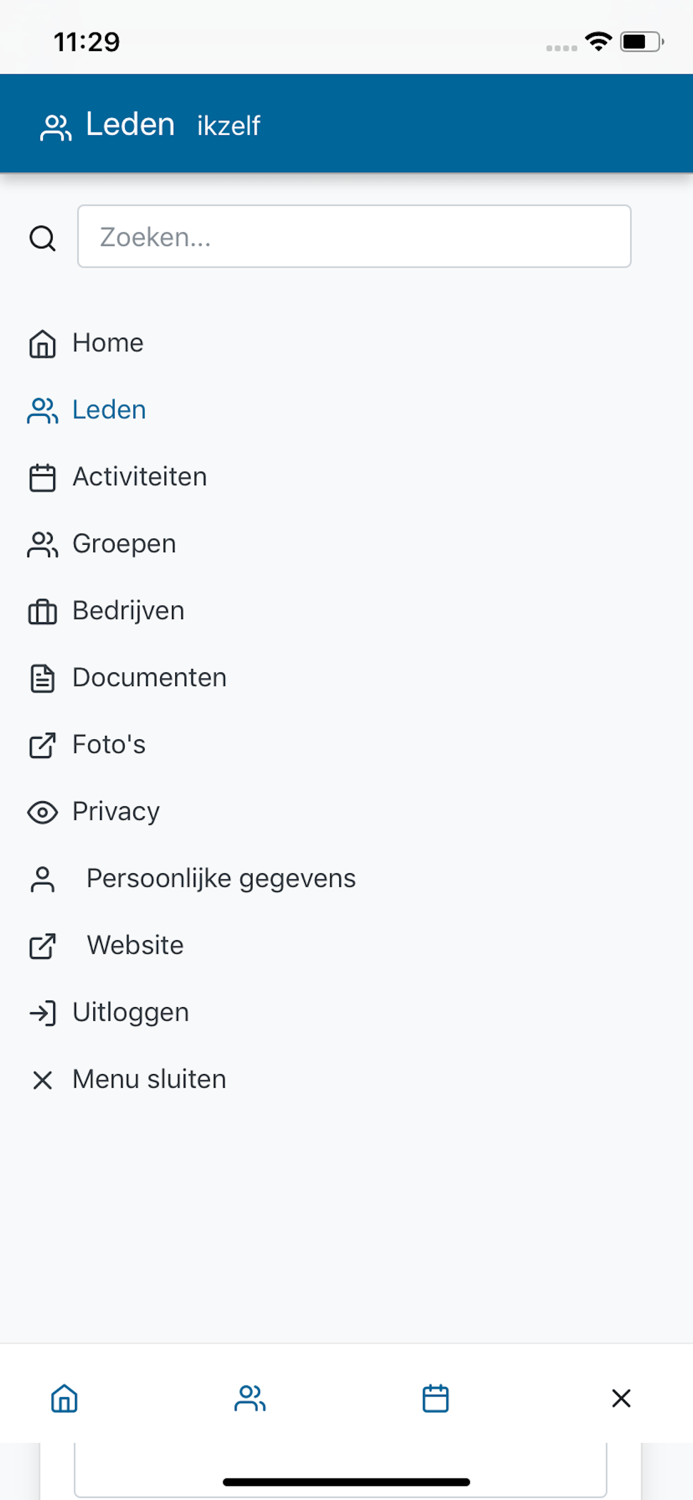Open the Website external link
Screen dimensions: 693x1500
click(x=135, y=946)
